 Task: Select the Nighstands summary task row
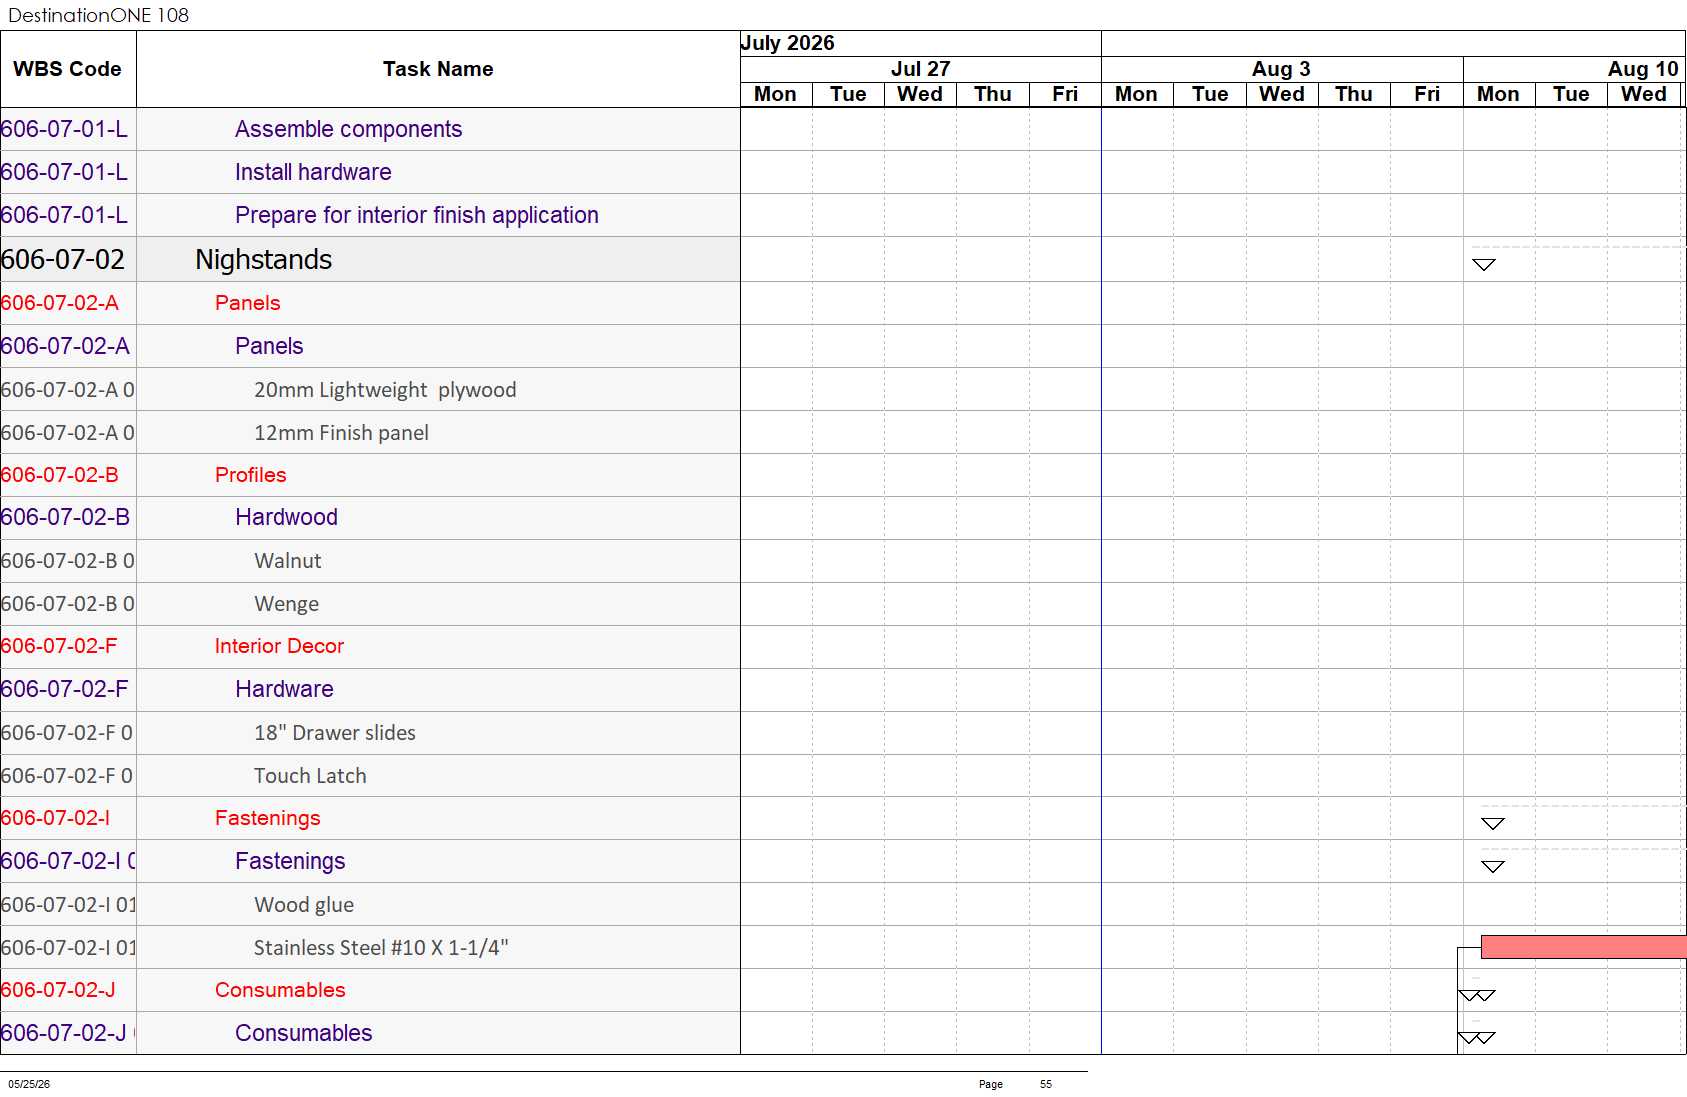tap(370, 259)
